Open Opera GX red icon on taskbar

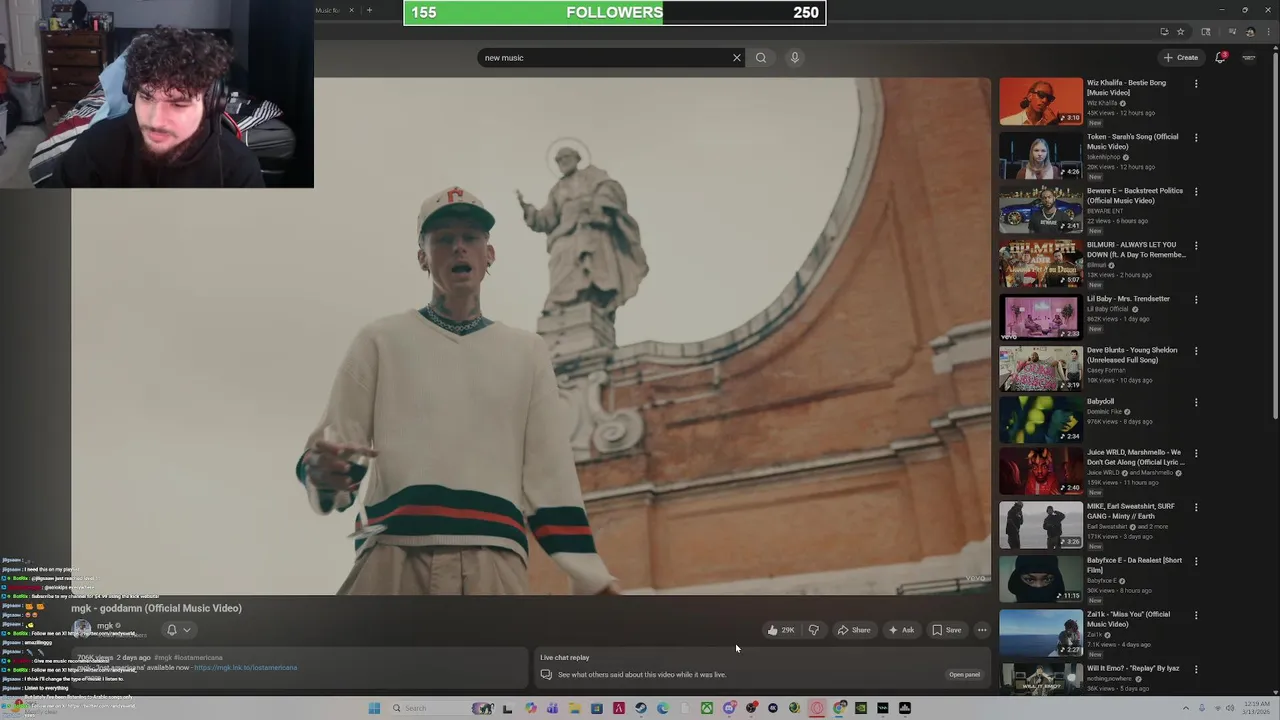point(817,708)
